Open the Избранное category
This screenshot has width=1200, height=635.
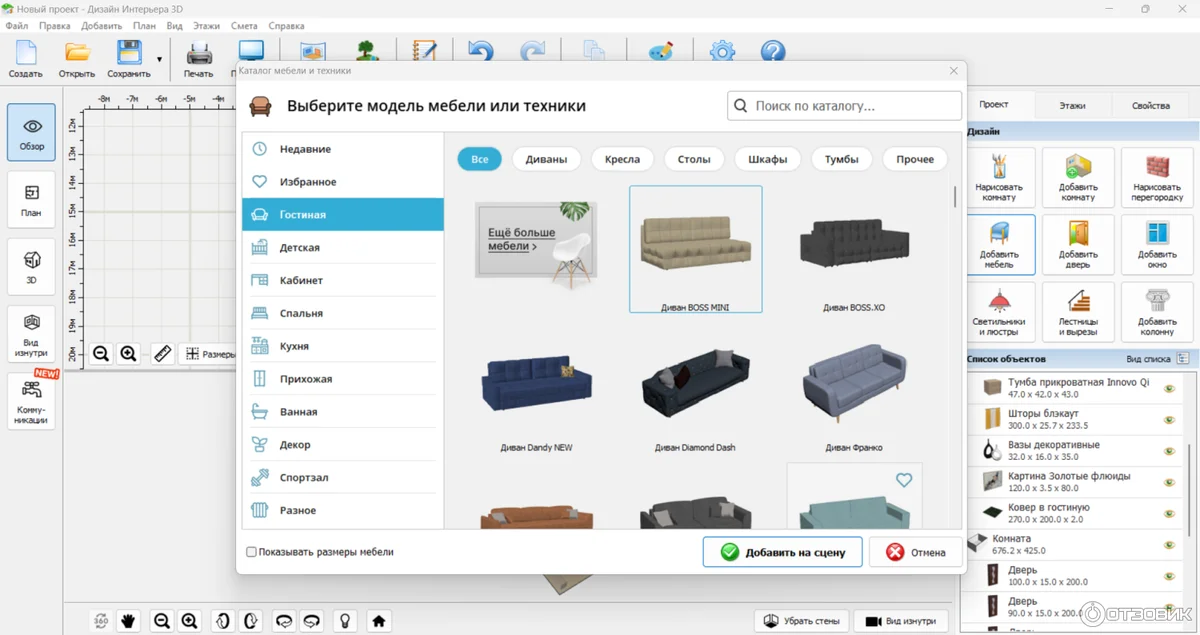(343, 182)
